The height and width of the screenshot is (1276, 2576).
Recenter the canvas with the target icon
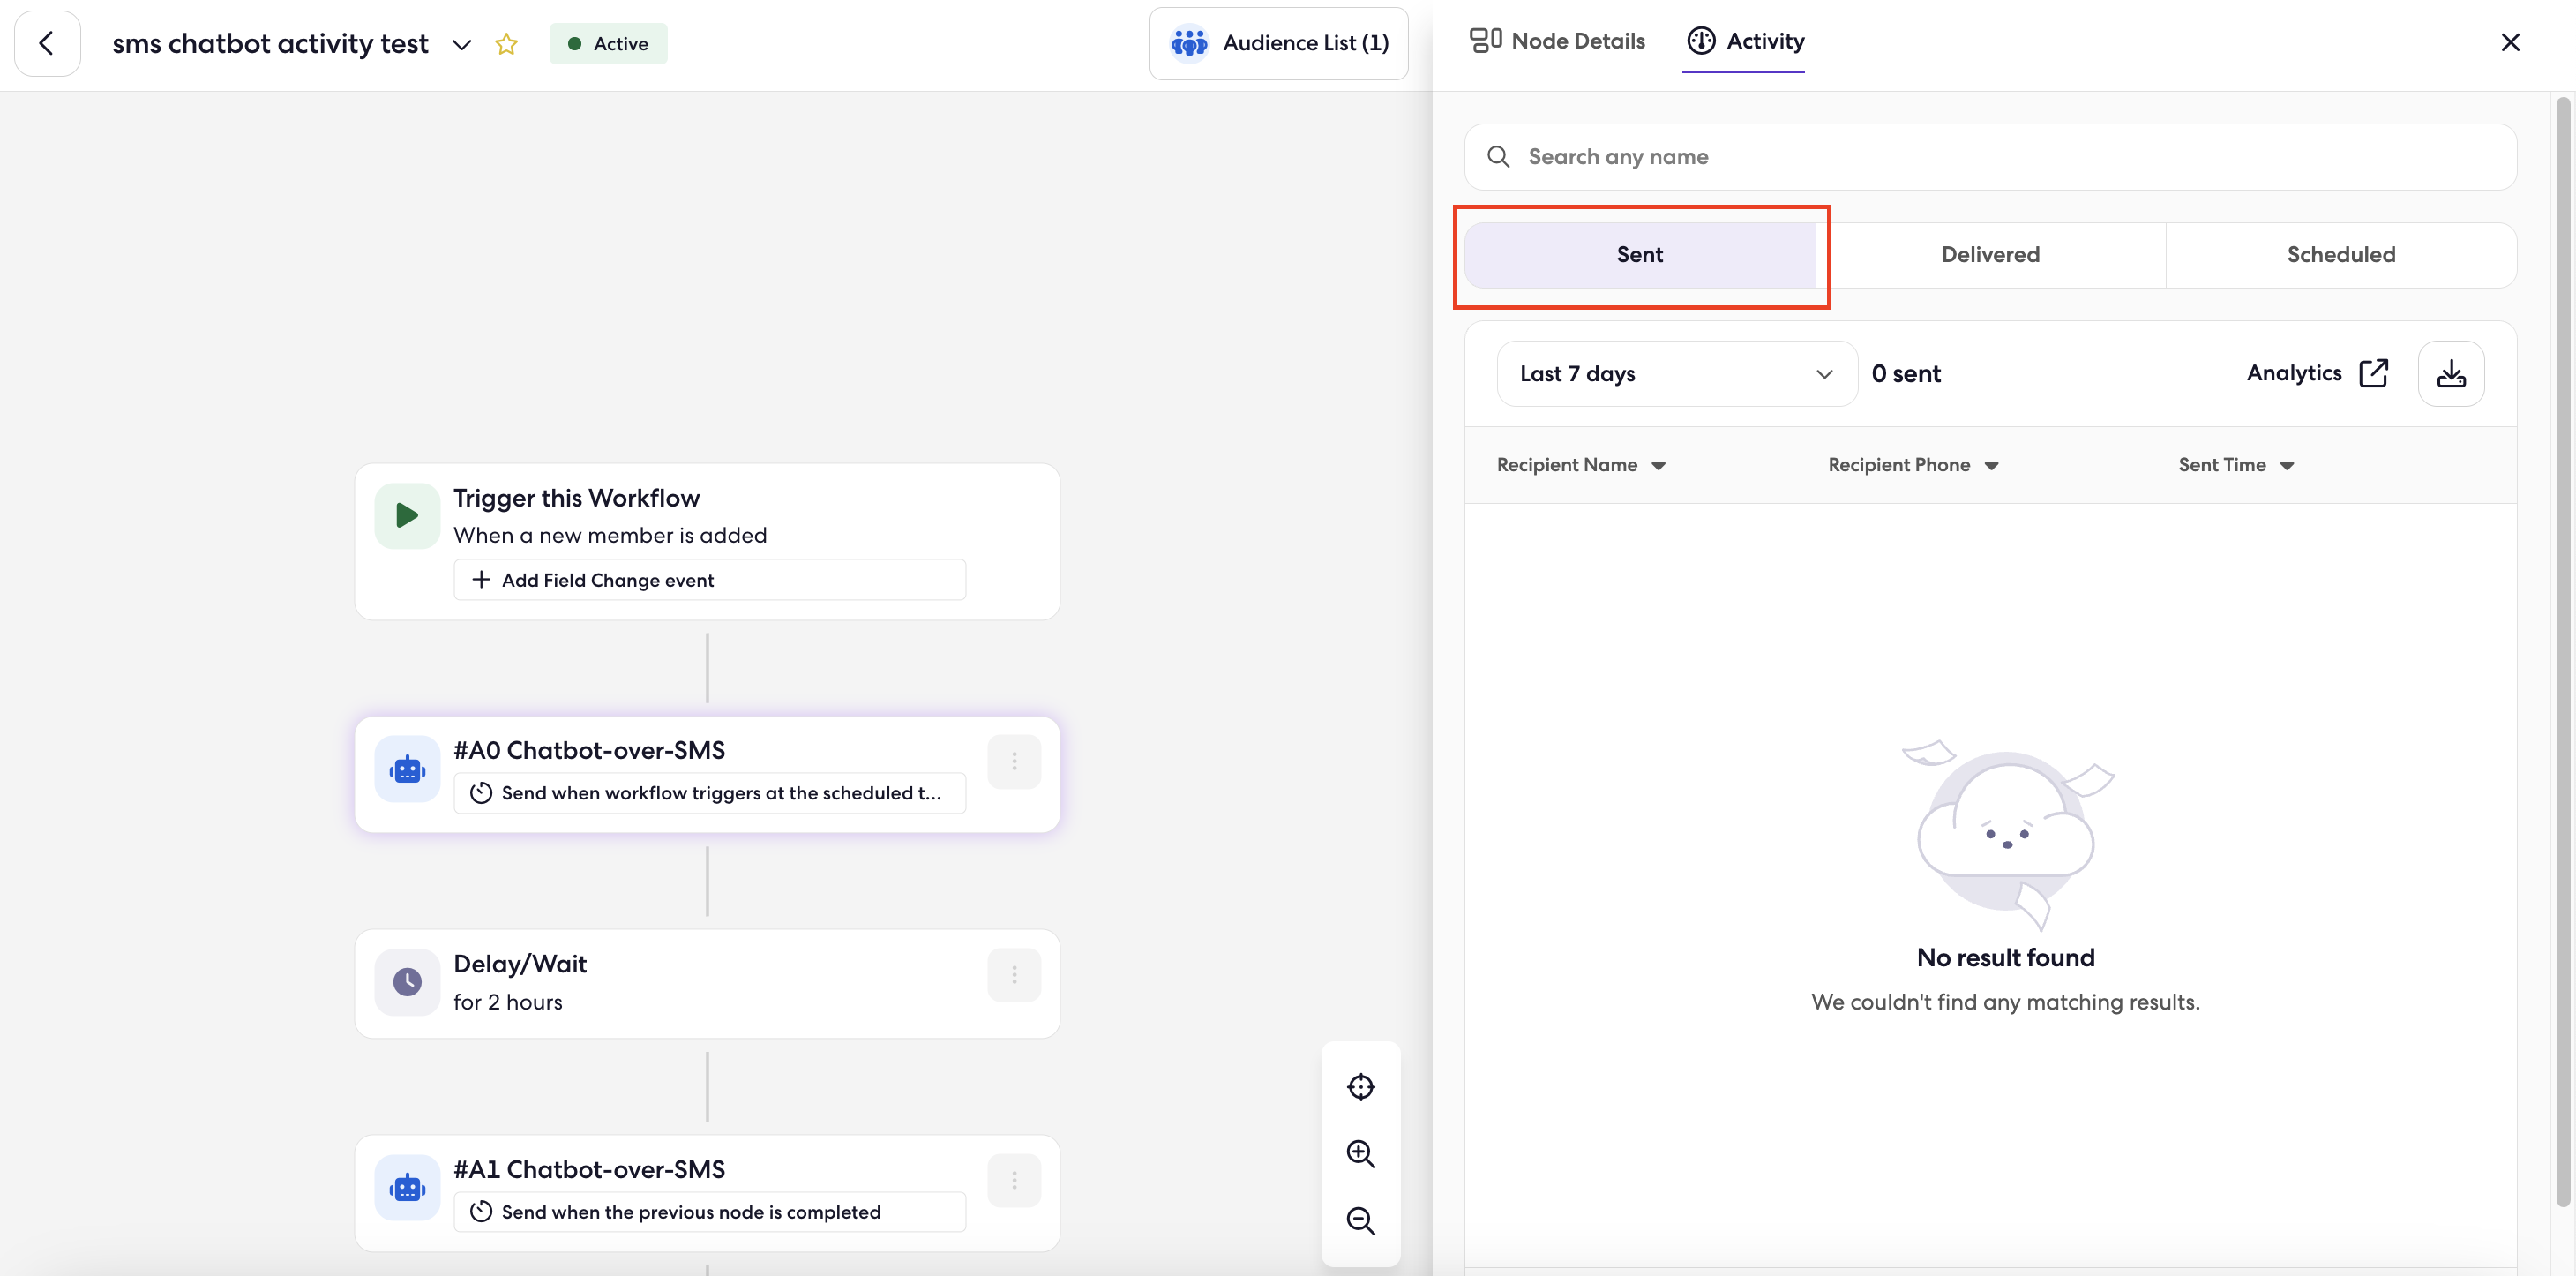pos(1361,1087)
